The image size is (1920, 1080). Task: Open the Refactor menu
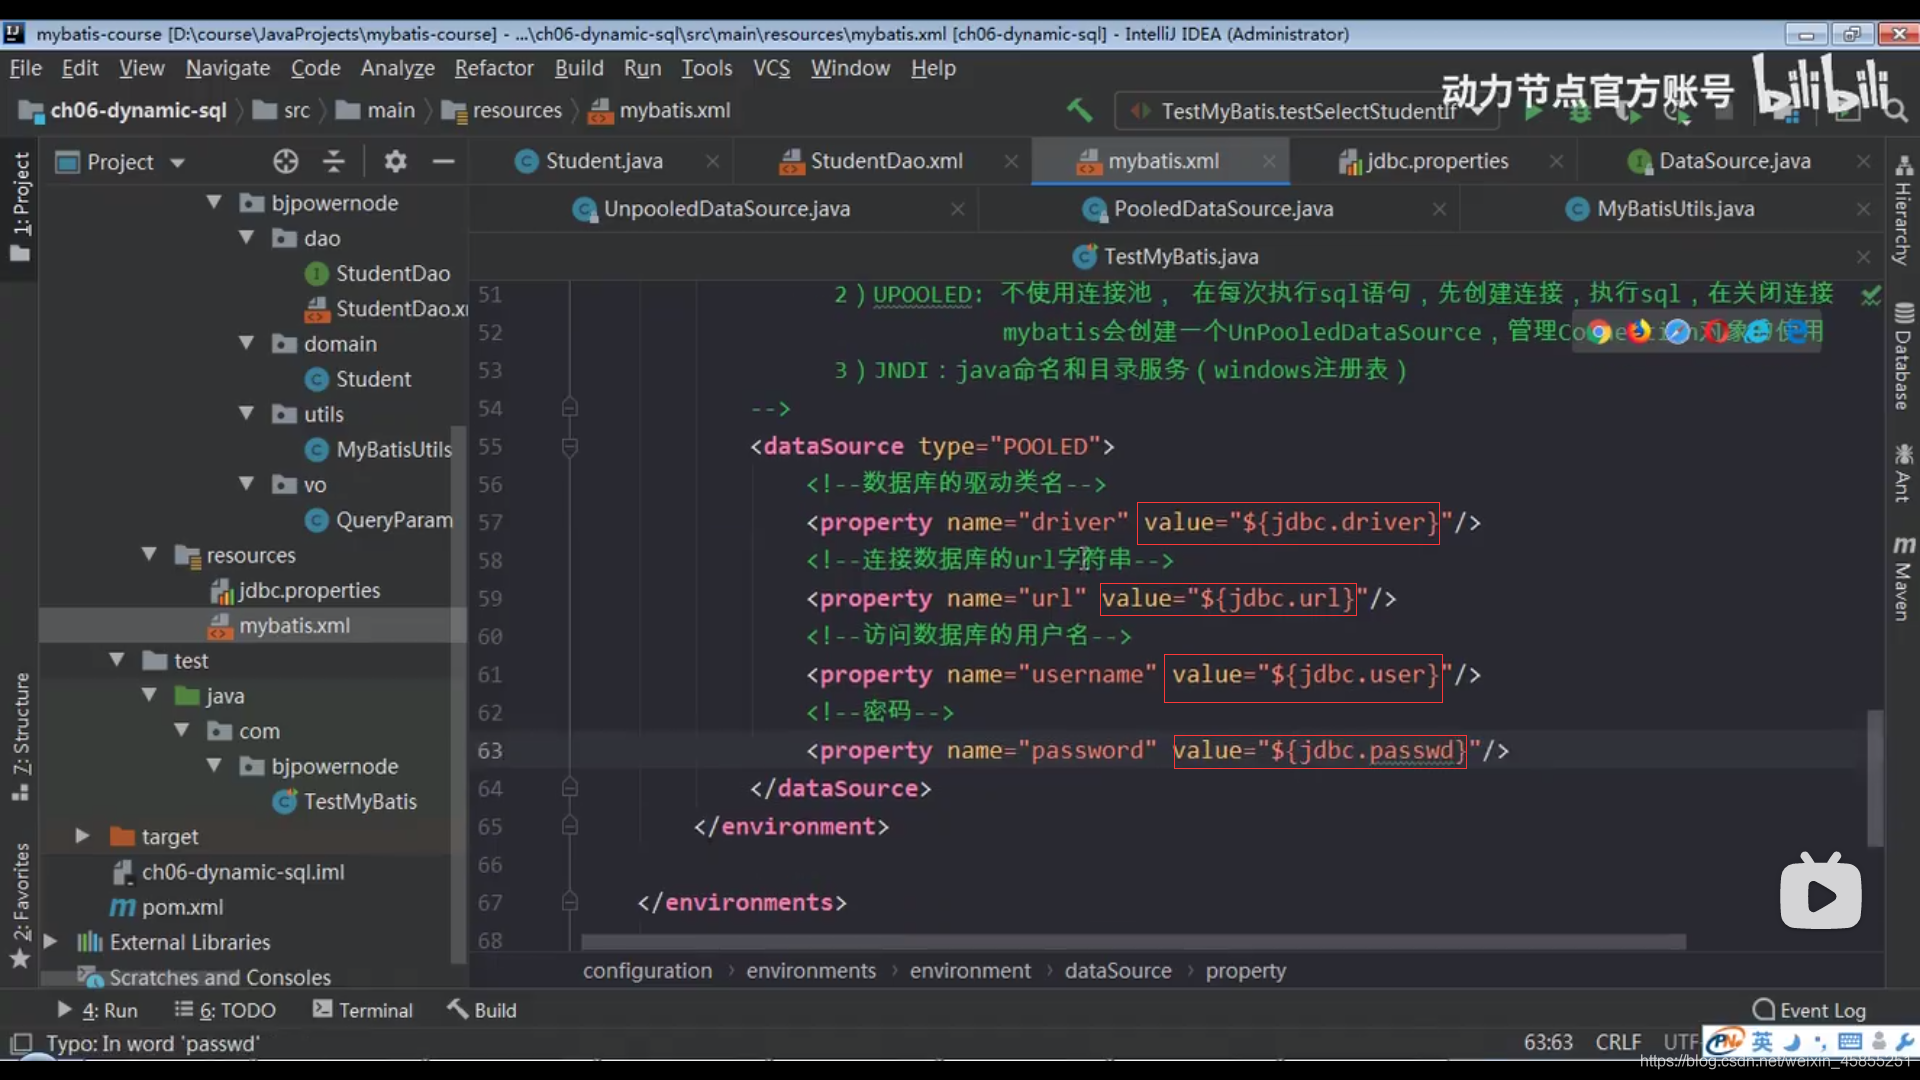click(x=494, y=68)
